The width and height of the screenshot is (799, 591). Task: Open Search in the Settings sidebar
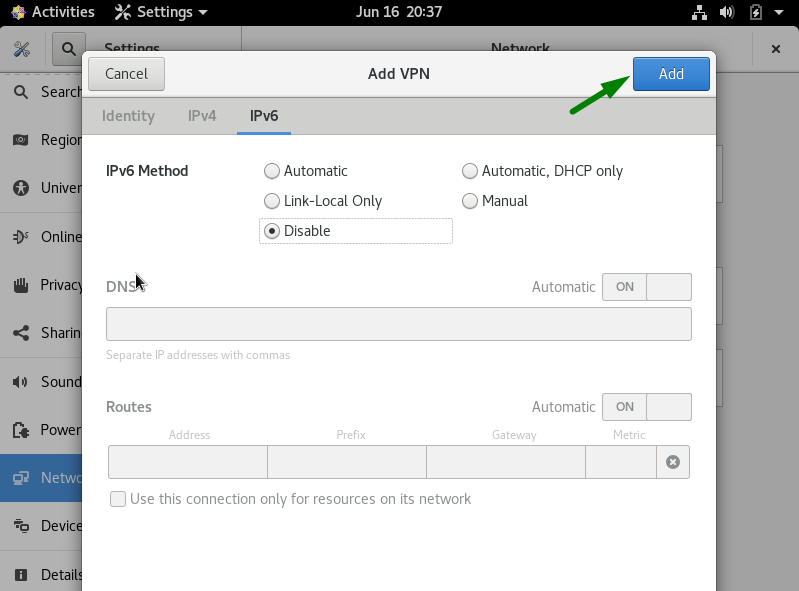coord(41,92)
